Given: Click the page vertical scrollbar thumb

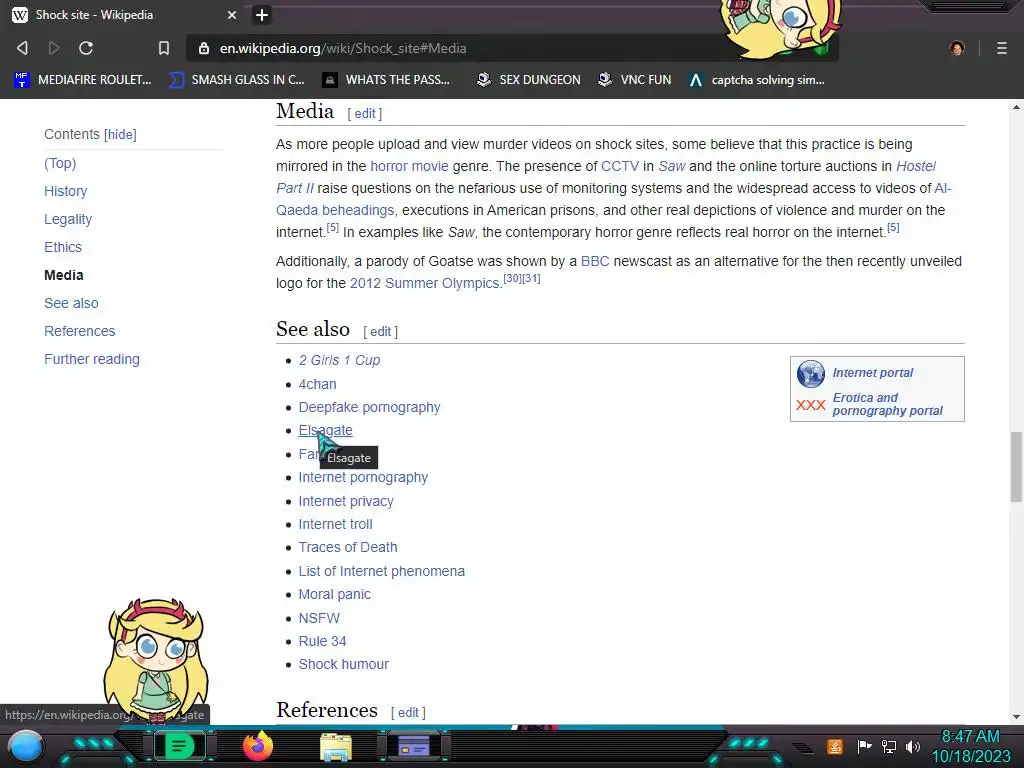Looking at the screenshot, I should tap(1016, 467).
